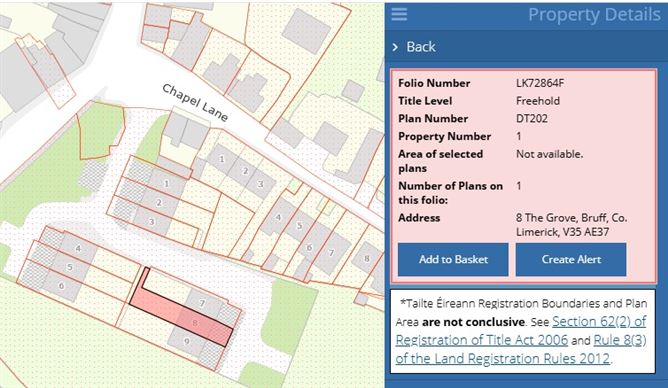This screenshot has width=668, height=388.
Task: Open the hamburger menu icon
Action: (x=399, y=14)
